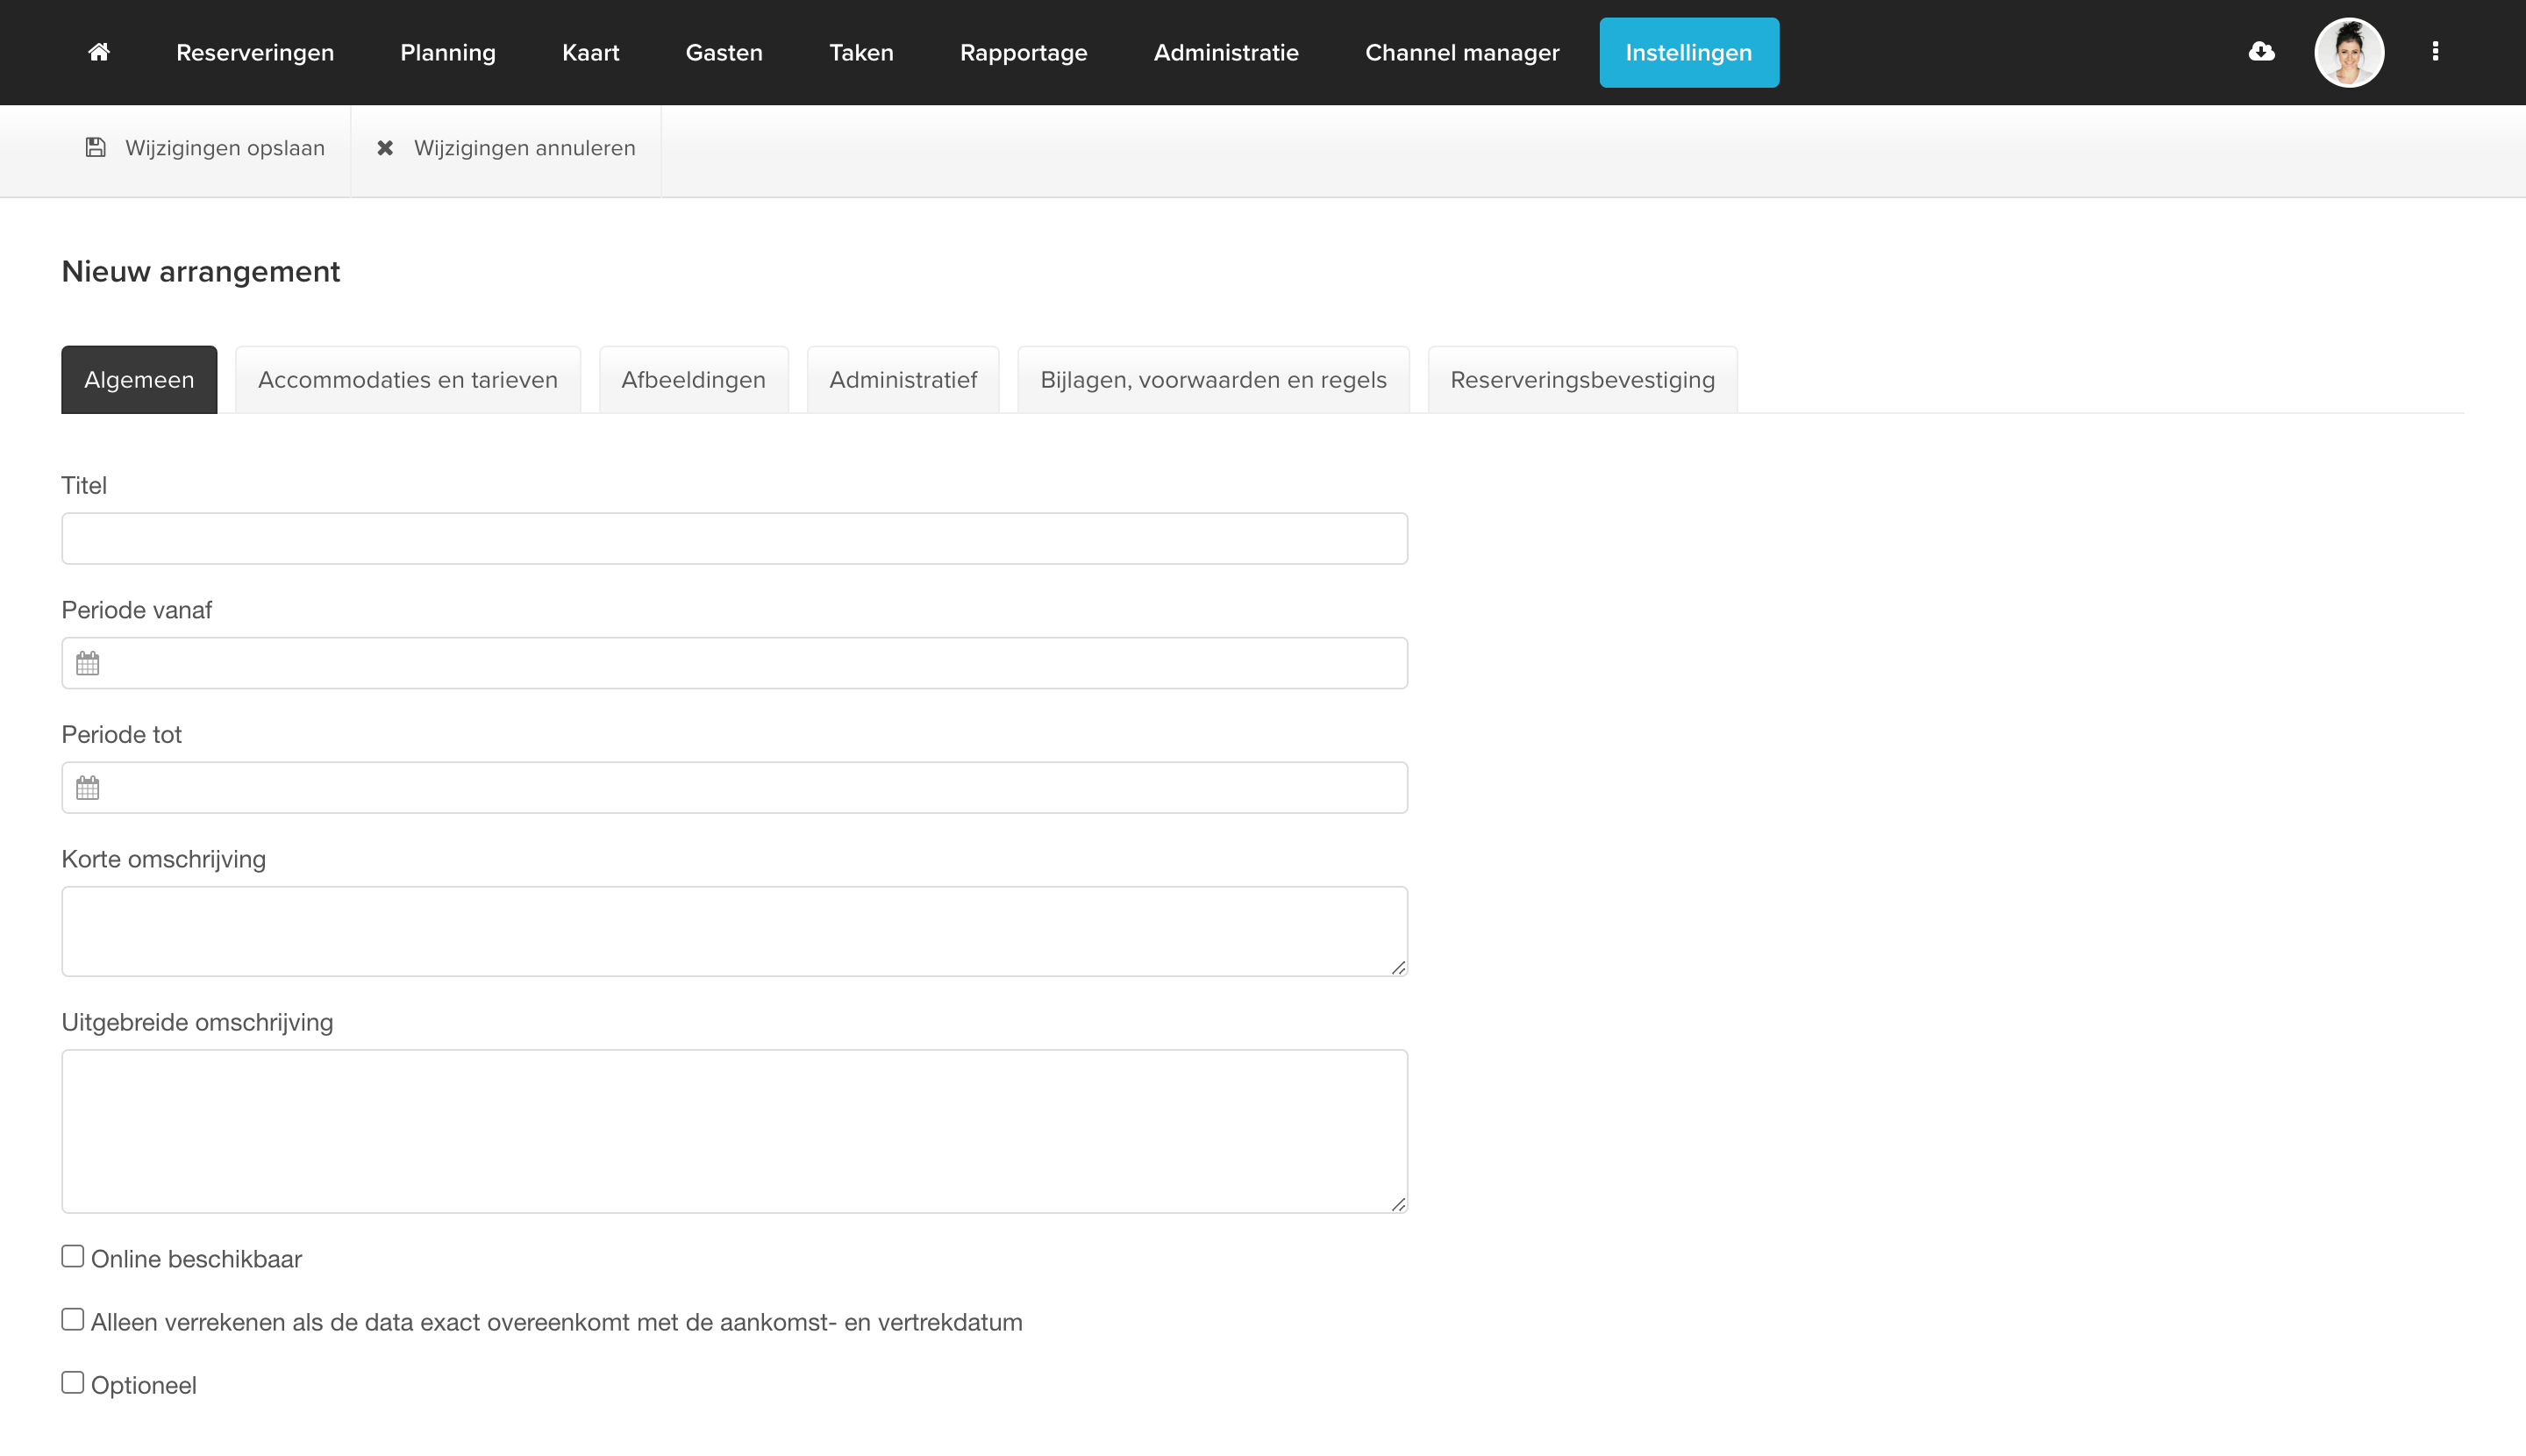2526x1456 pixels.
Task: Check Alleen verrekenen als de data exact overeenkomt
Action: pyautogui.click(x=73, y=1319)
